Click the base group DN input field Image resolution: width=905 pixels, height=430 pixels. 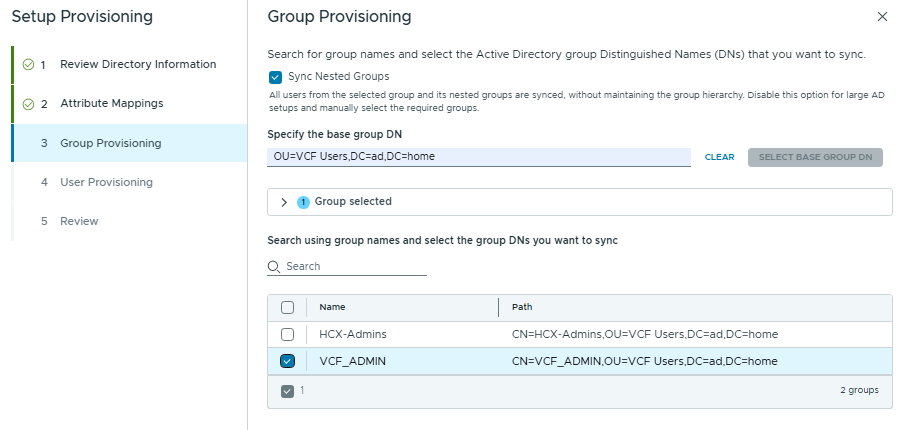pos(478,157)
